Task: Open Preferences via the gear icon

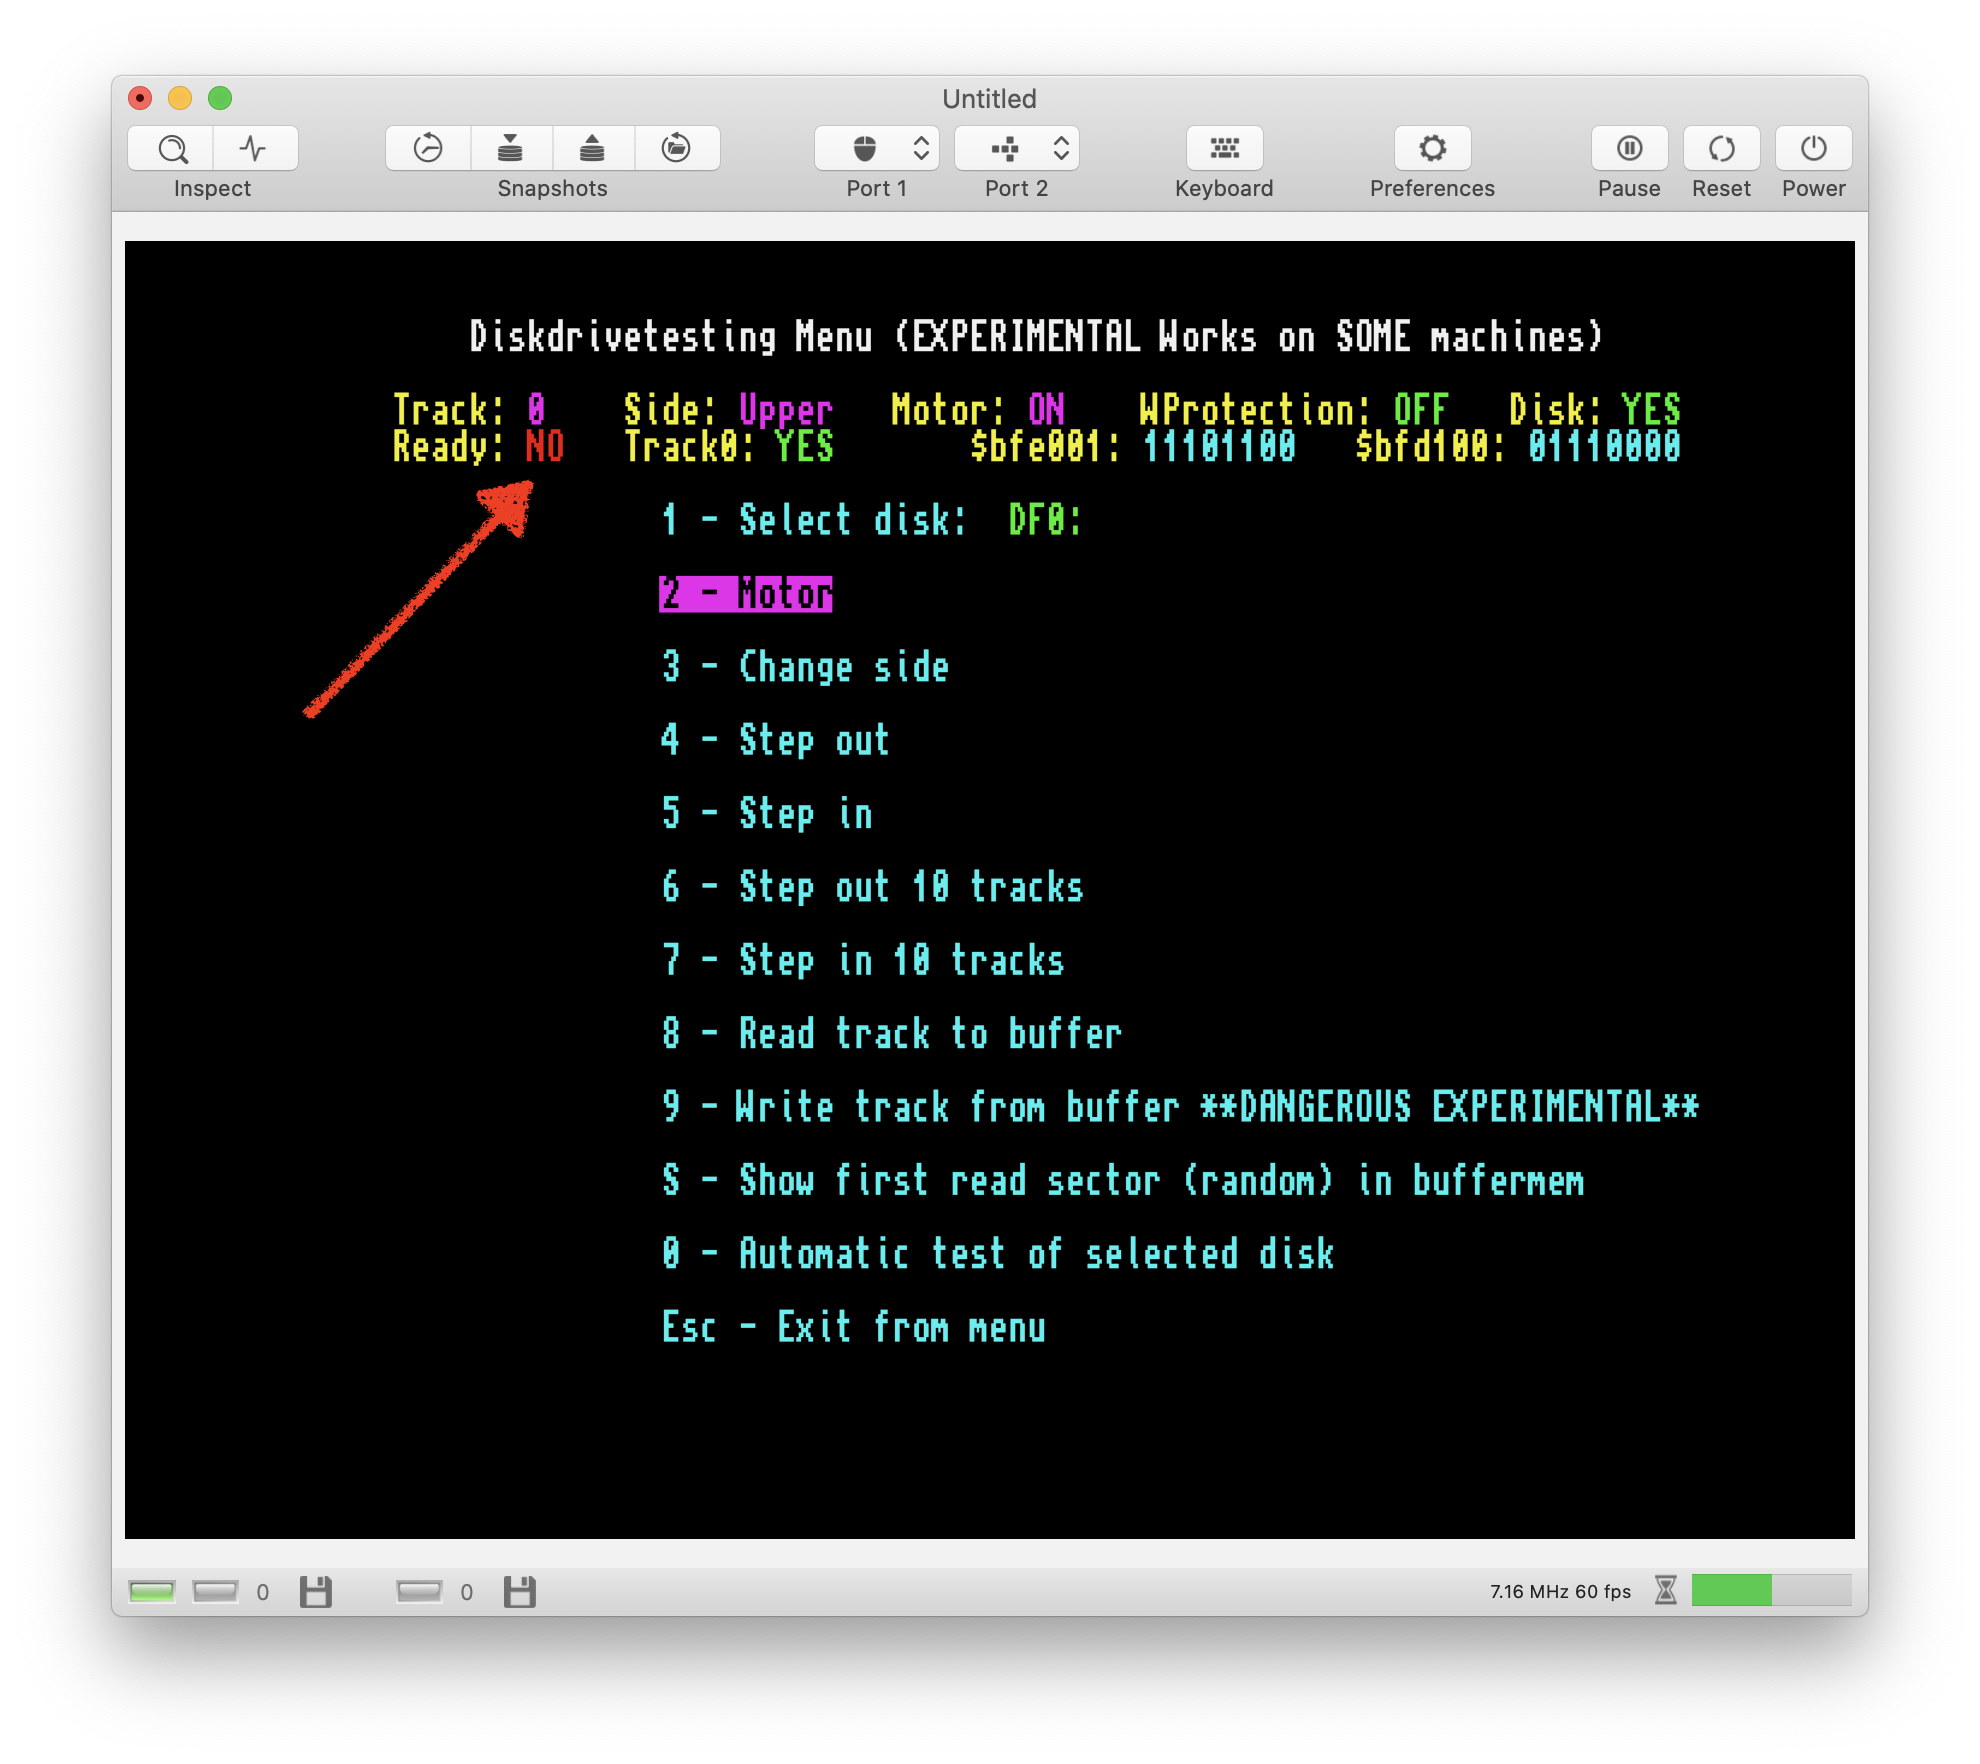Action: [1432, 149]
